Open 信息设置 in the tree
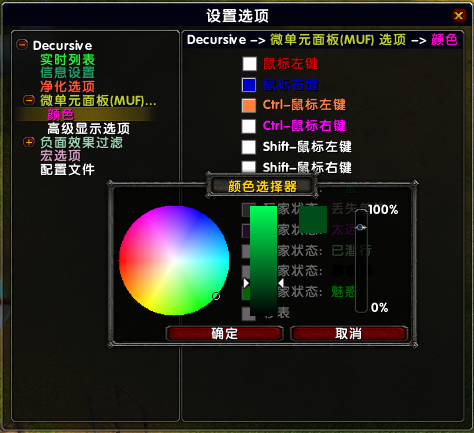Image resolution: width=474 pixels, height=433 pixels. coord(68,73)
